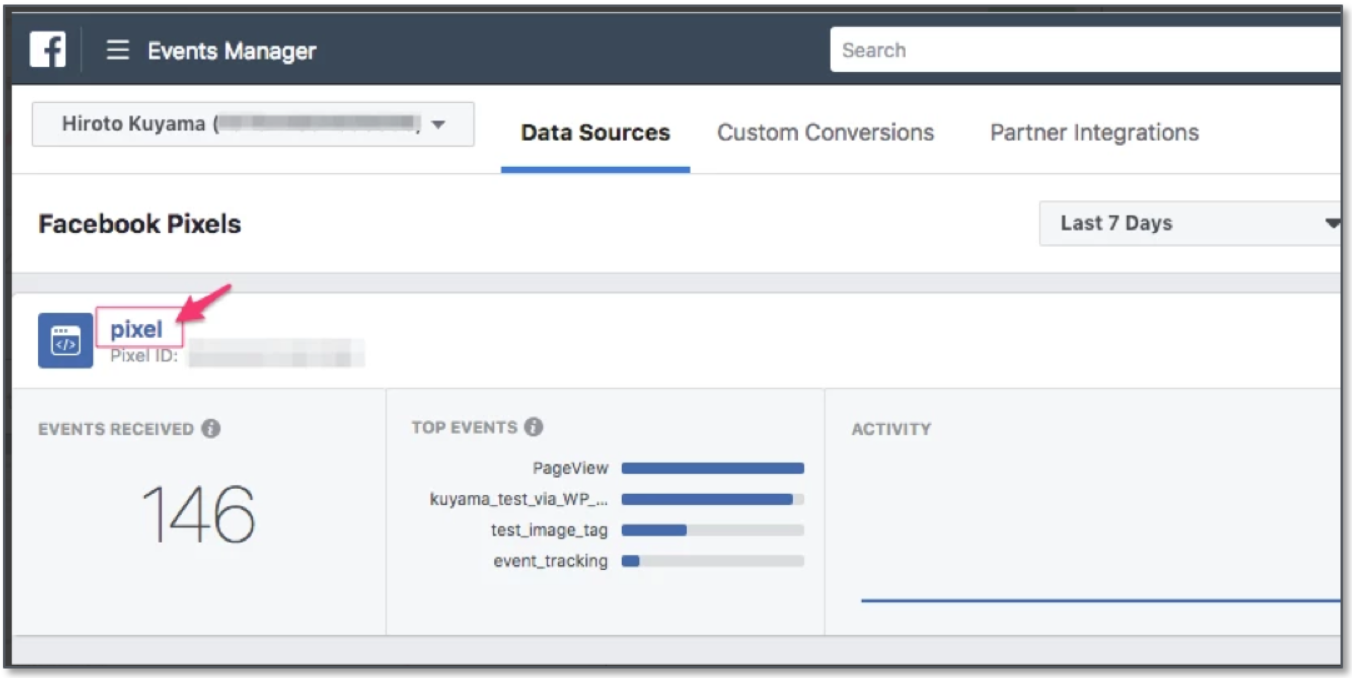Click the Events Manager title
The image size is (1352, 678).
[x=231, y=51]
